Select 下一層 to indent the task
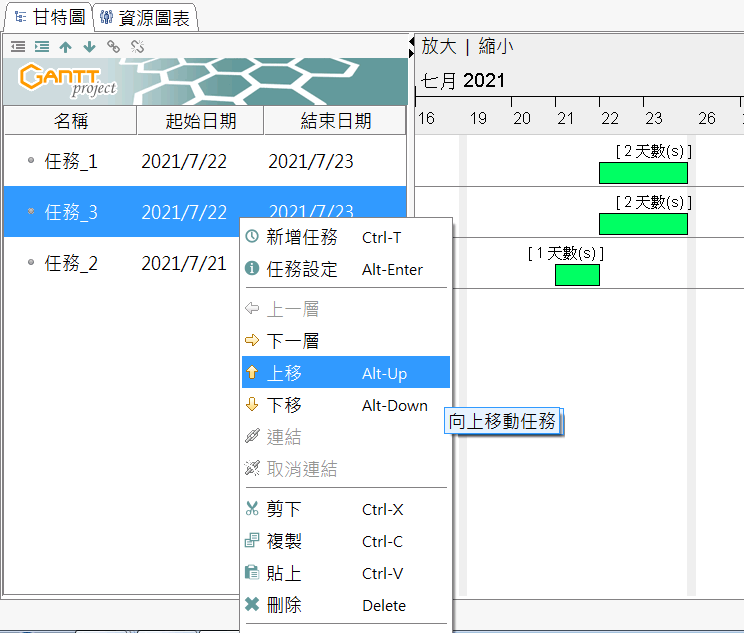The height and width of the screenshot is (633, 744). (x=292, y=341)
